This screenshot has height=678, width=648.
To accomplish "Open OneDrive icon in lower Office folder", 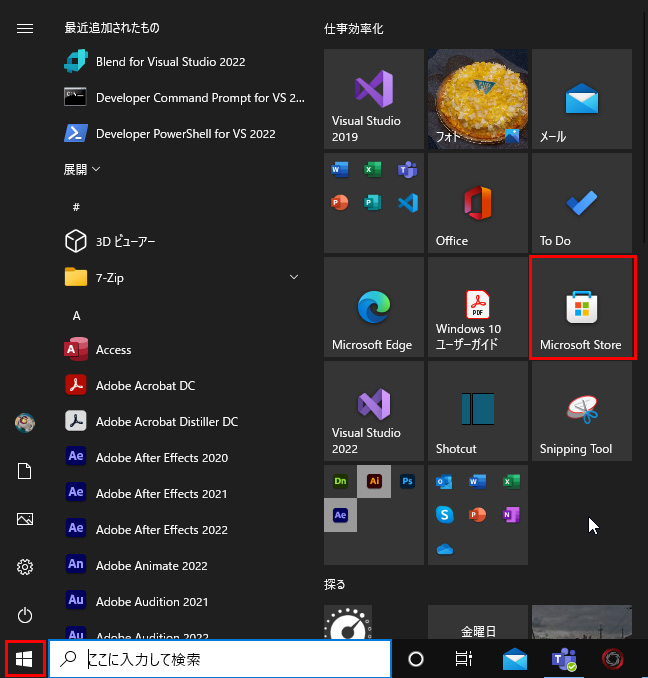I will pyautogui.click(x=444, y=549).
